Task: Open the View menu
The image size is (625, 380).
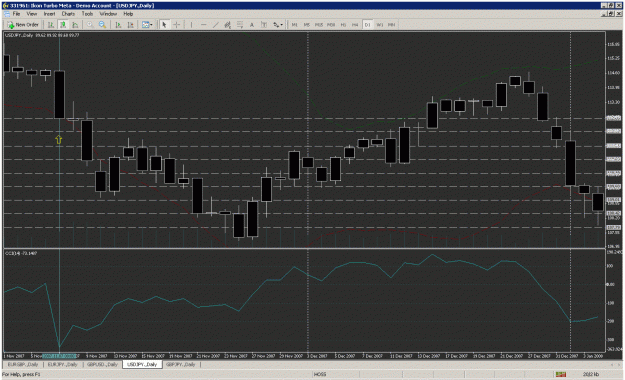Action: (31, 14)
